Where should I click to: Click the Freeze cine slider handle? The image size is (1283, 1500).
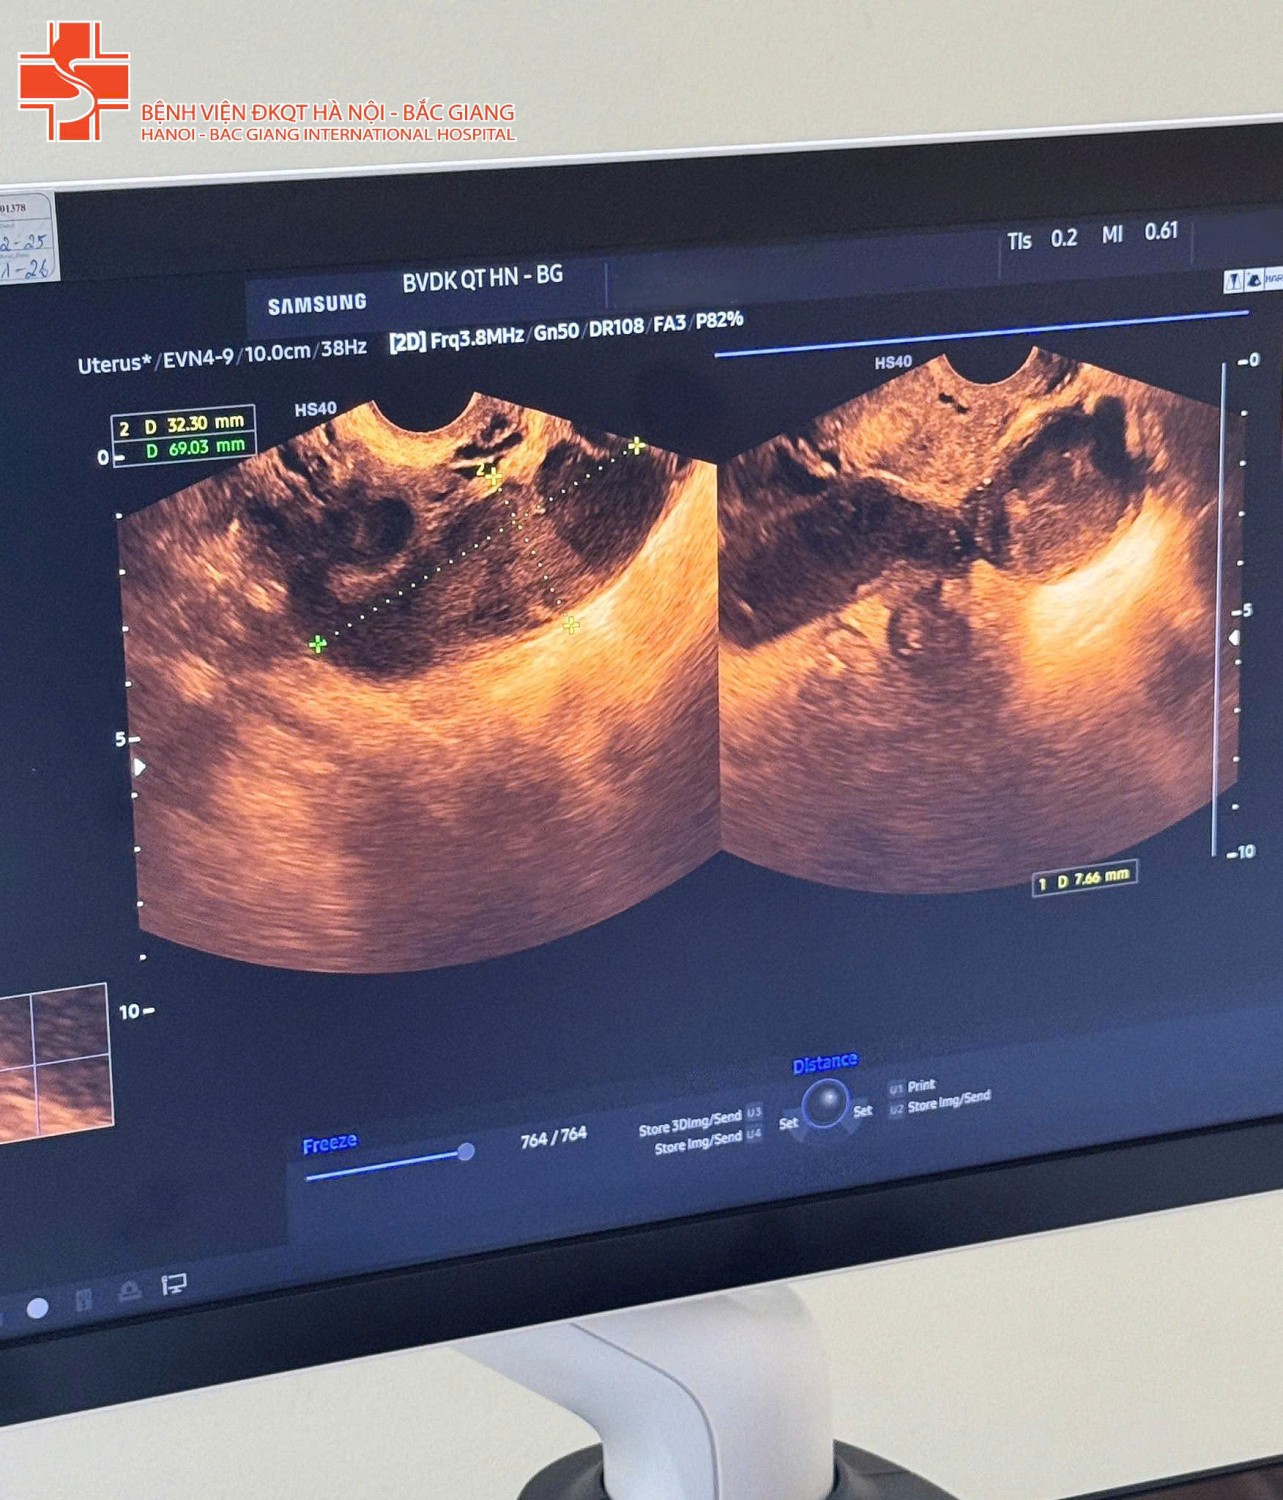(465, 1152)
